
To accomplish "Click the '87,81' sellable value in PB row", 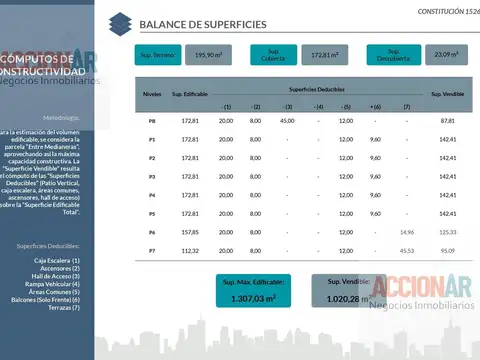I will [447, 121].
